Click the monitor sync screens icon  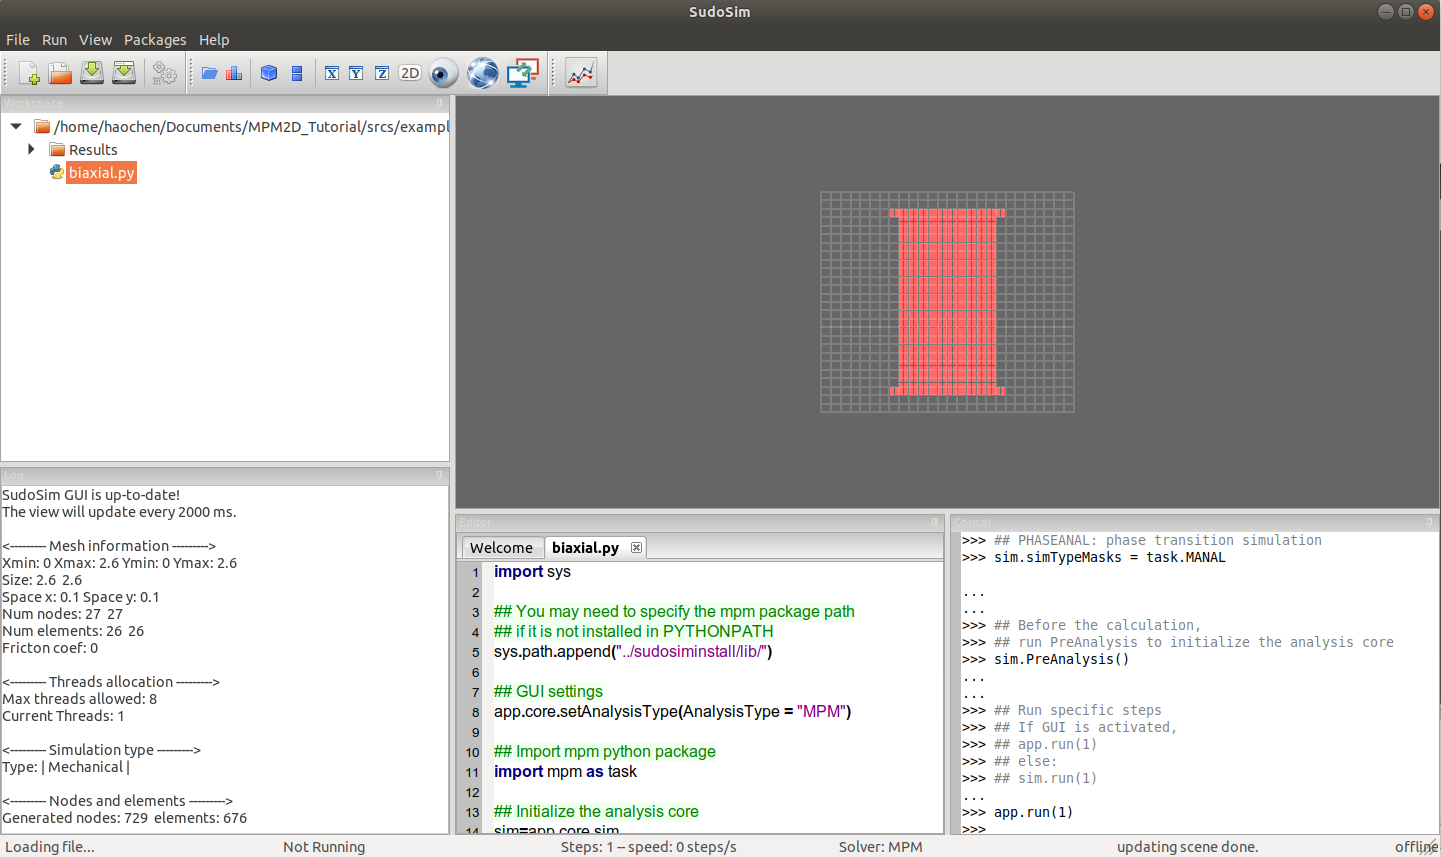point(522,73)
